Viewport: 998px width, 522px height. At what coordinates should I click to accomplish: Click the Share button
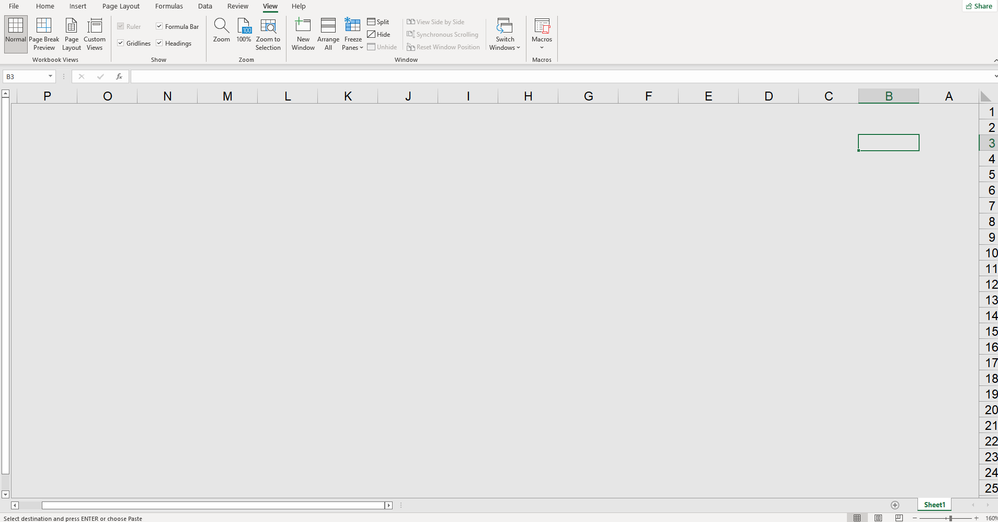click(x=979, y=6)
